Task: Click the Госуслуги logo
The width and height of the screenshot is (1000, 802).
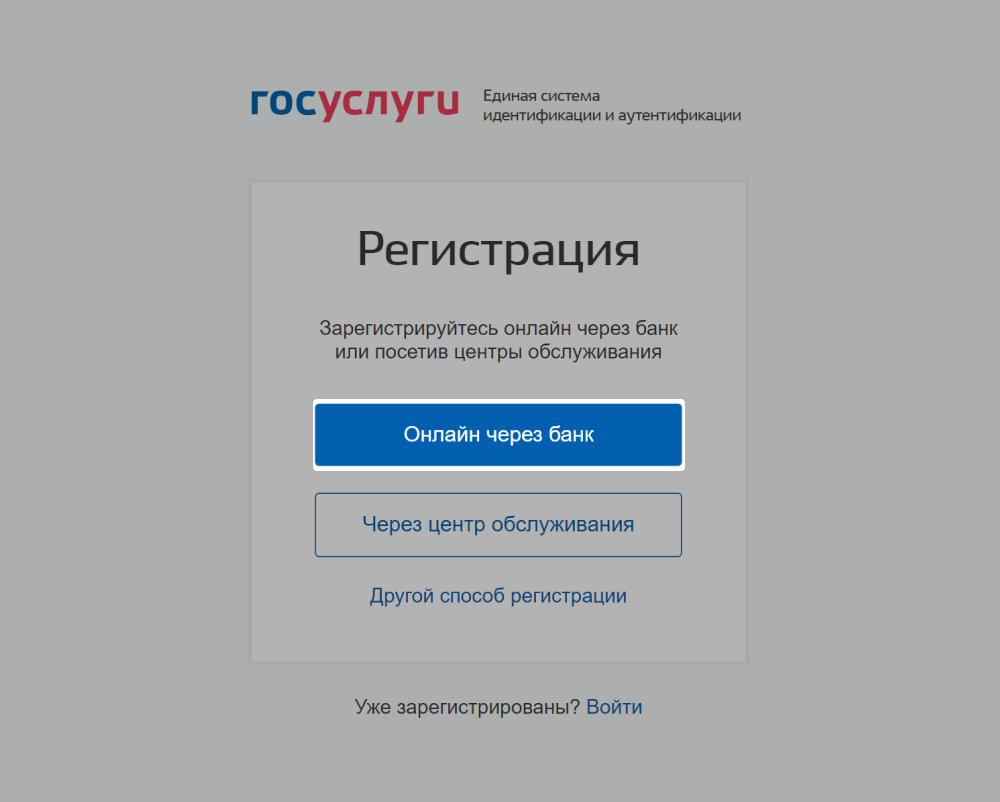Action: (355, 104)
